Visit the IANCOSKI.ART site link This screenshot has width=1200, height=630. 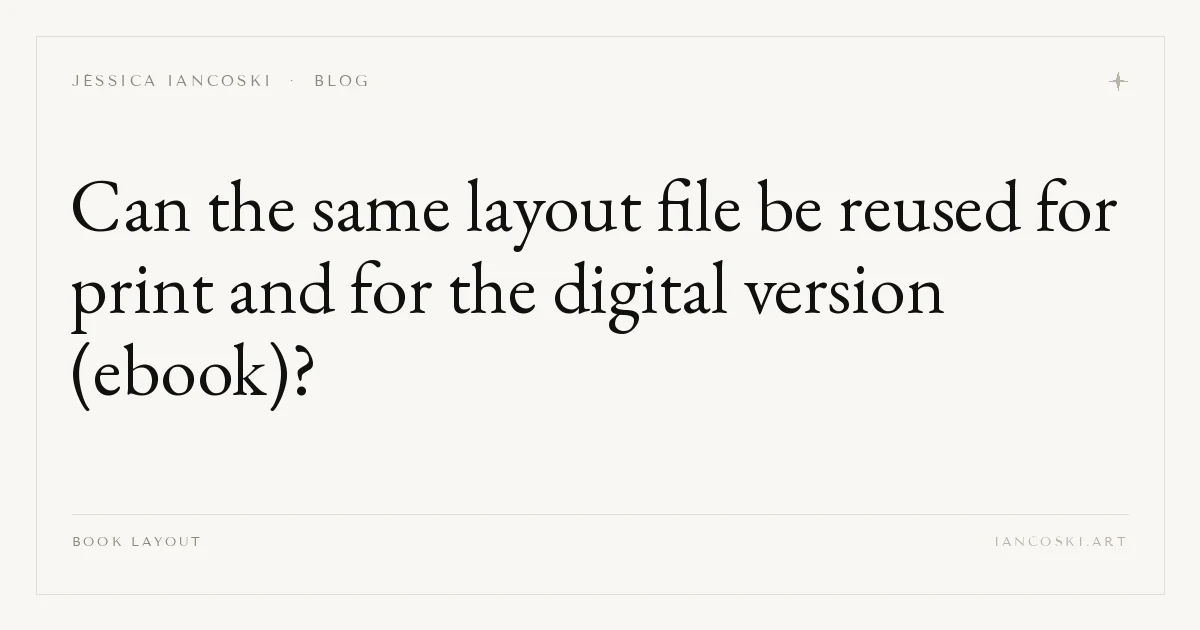[x=1061, y=542]
